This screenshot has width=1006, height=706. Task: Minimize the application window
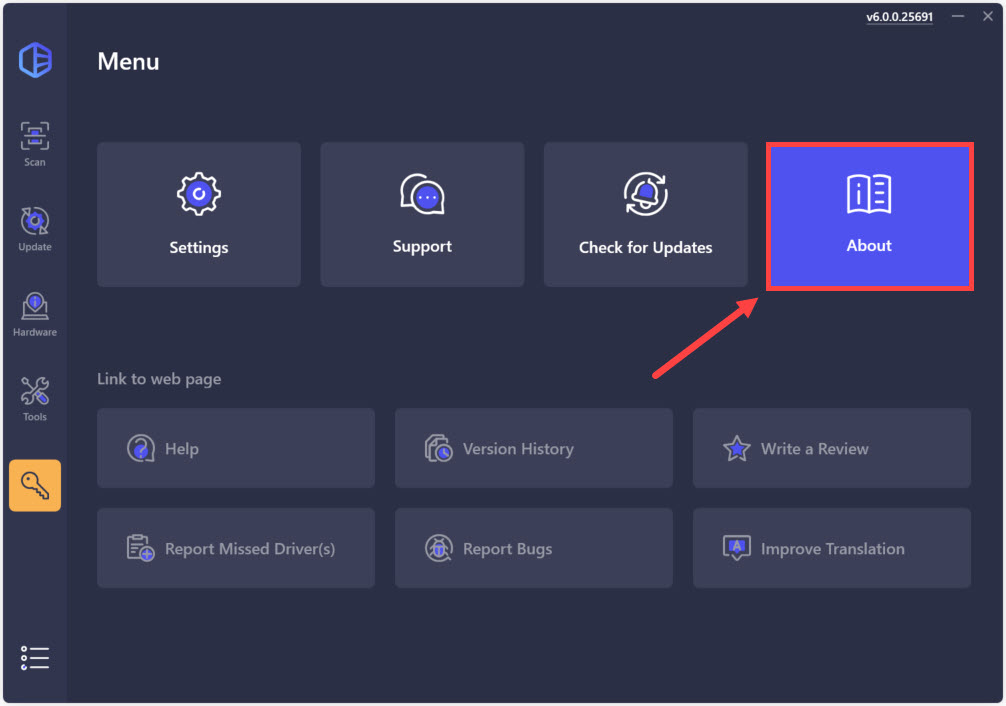[x=958, y=17]
